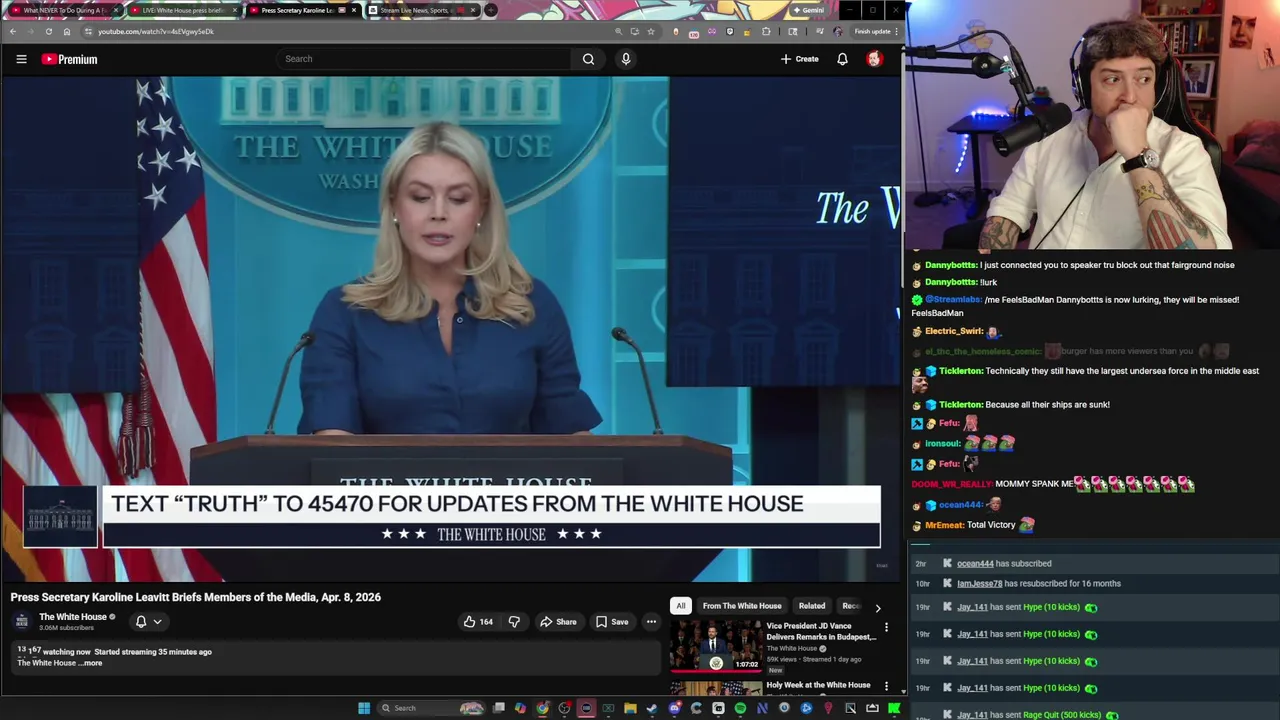The height and width of the screenshot is (720, 1280).
Task: Open 'The White House' channel name link
Action: pyautogui.click(x=73, y=617)
